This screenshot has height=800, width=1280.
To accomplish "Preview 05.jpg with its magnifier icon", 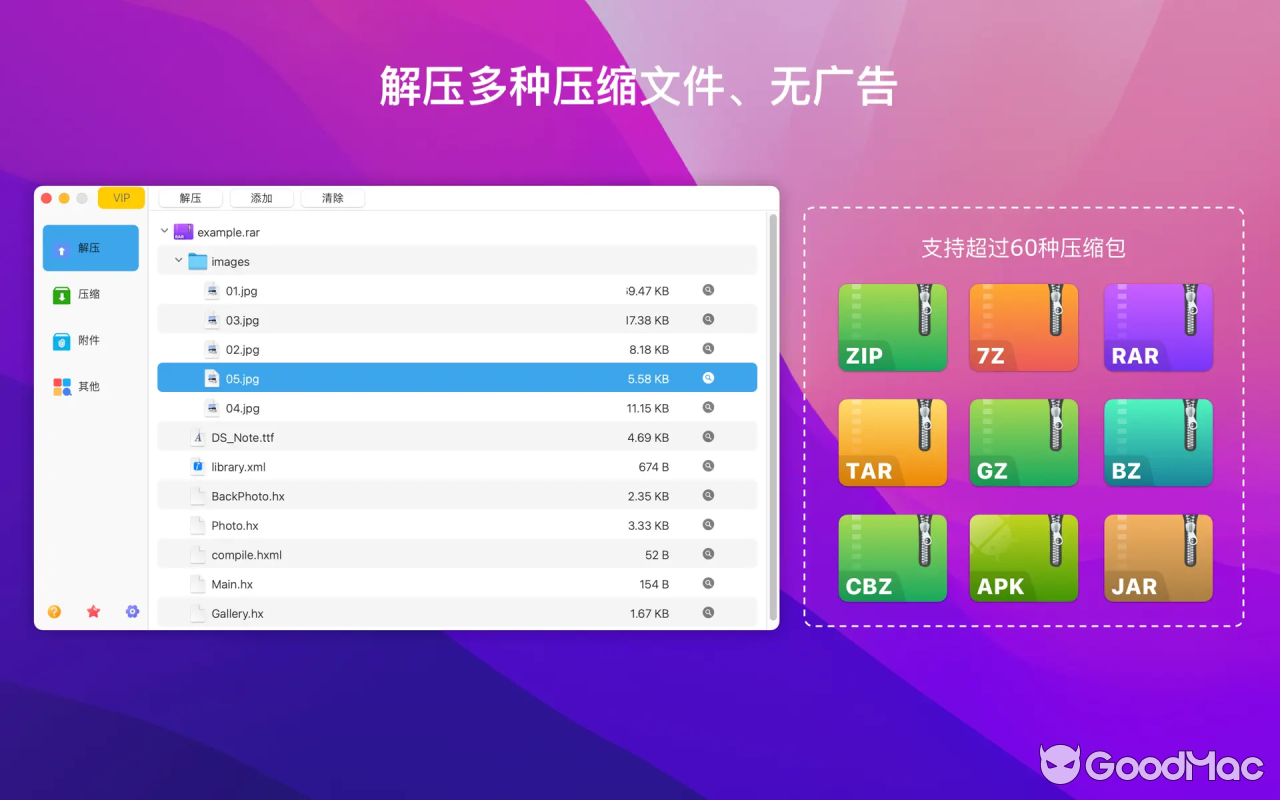I will click(x=708, y=378).
